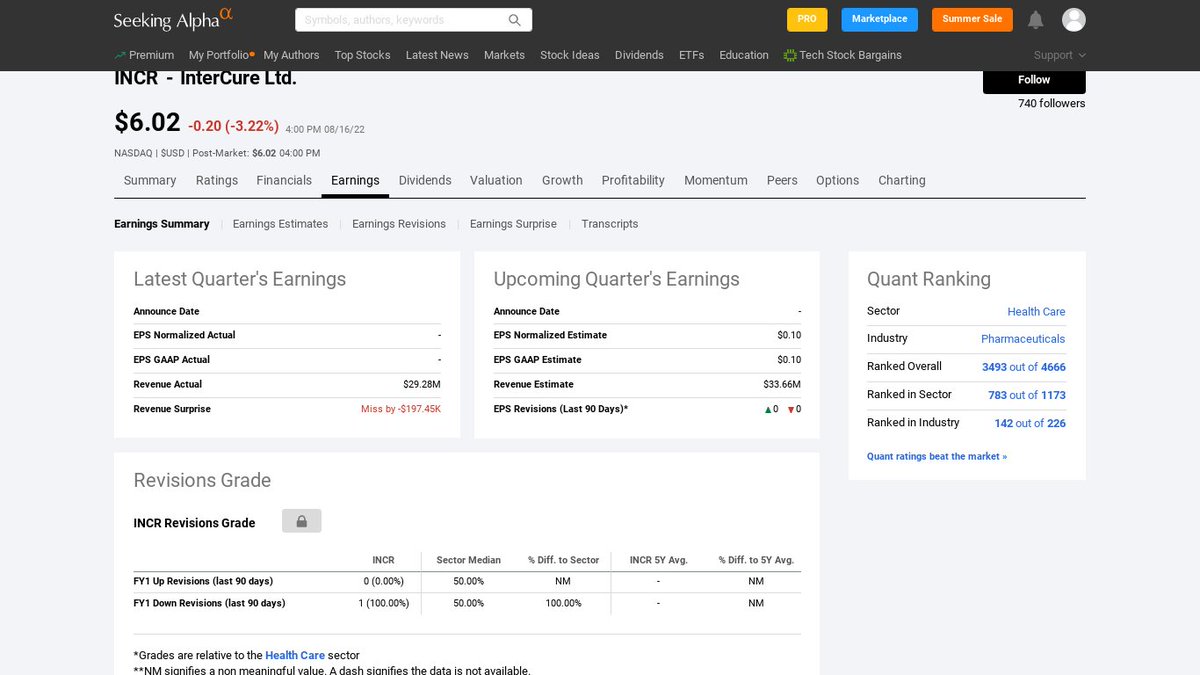Switch to the Summary tab
This screenshot has width=1200, height=675.
[150, 180]
